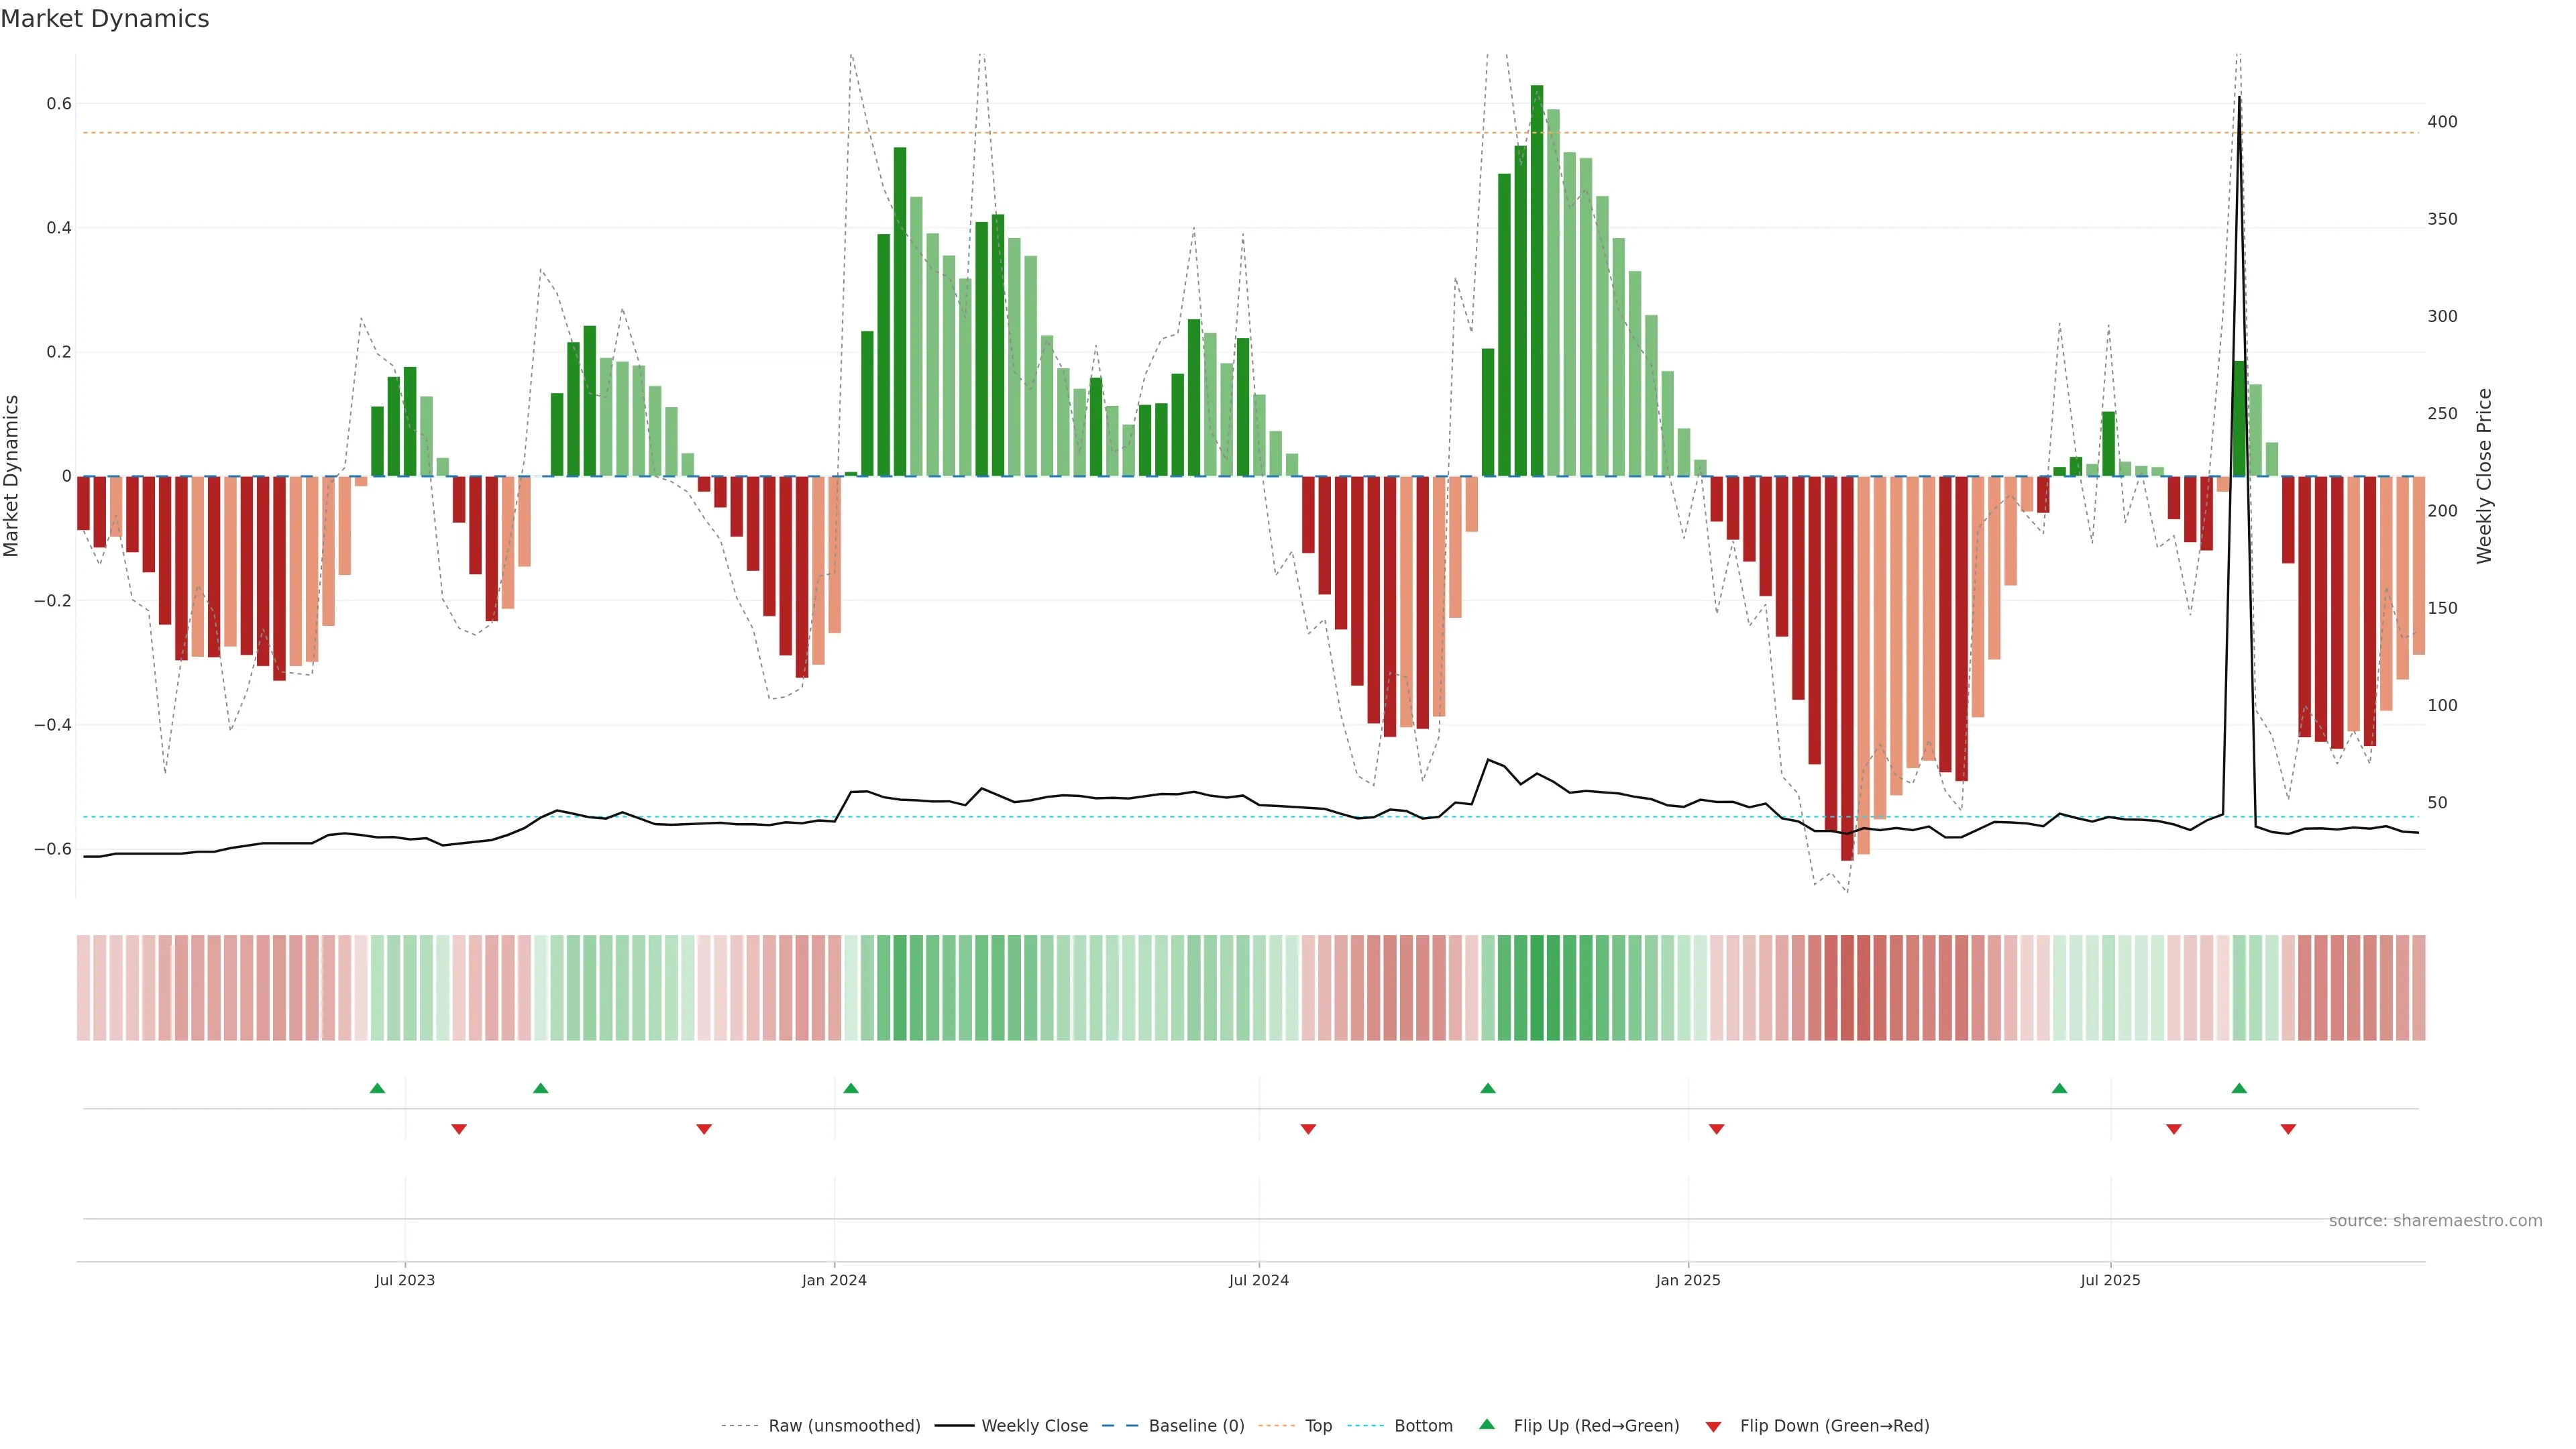
Task: Click the red flip-down triangle at Jan 2025
Action: coord(1717,1129)
